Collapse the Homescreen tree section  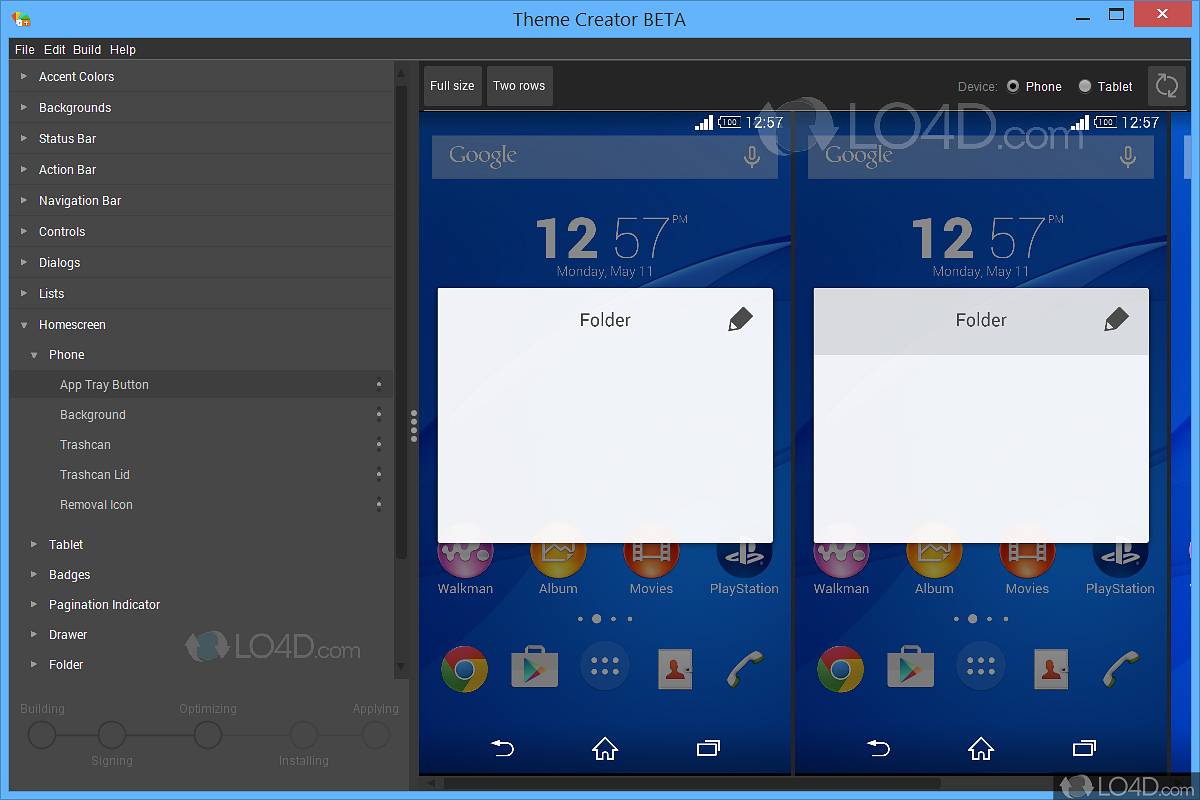(26, 324)
